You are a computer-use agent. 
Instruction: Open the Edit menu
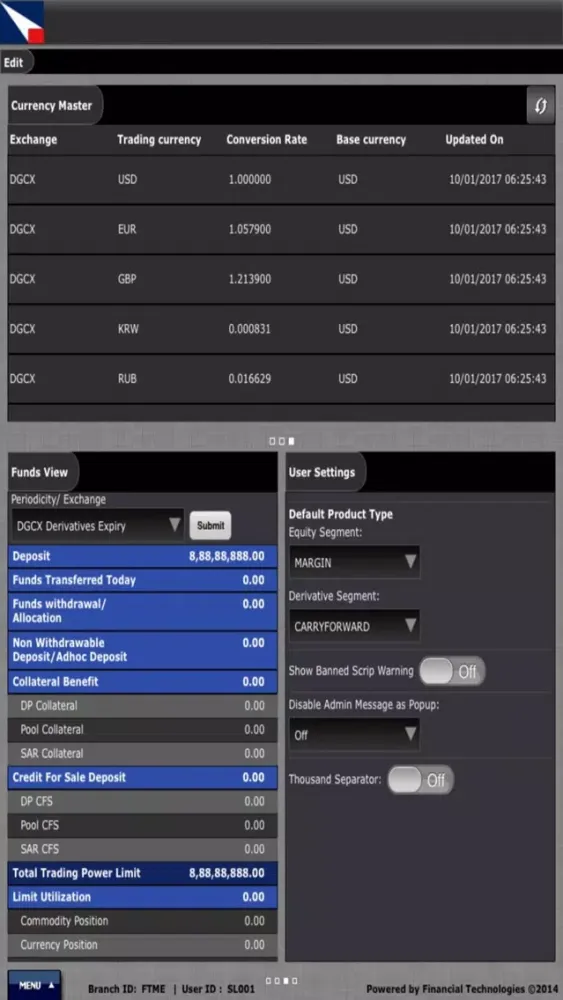[13, 62]
